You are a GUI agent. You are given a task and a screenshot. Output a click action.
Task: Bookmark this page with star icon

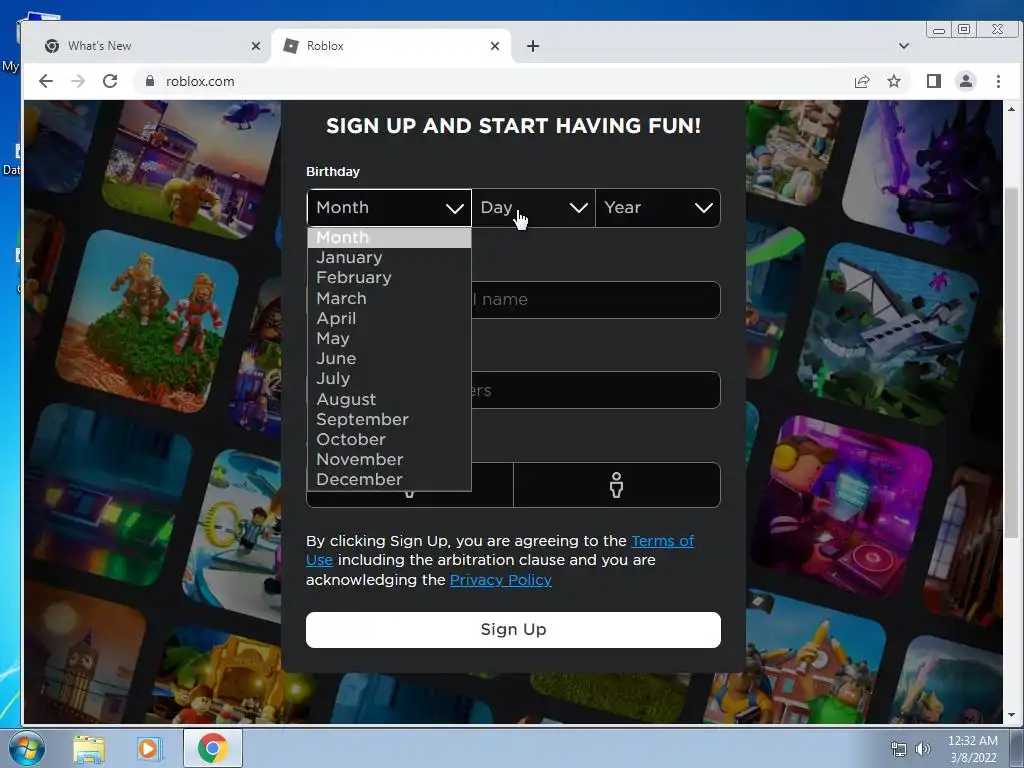894,81
